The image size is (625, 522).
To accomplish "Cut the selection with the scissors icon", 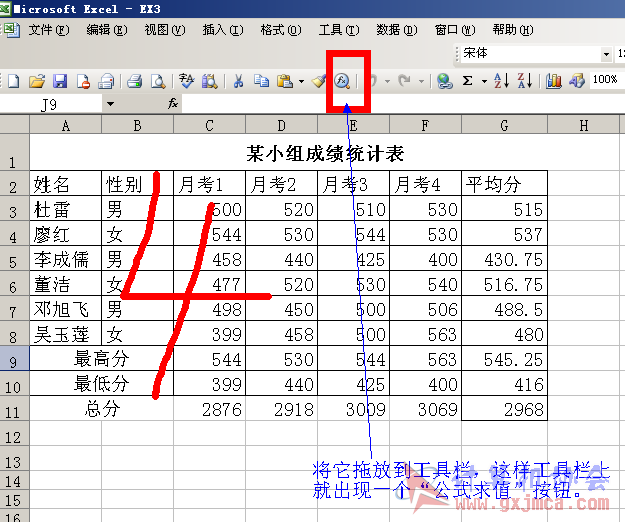I will point(238,81).
